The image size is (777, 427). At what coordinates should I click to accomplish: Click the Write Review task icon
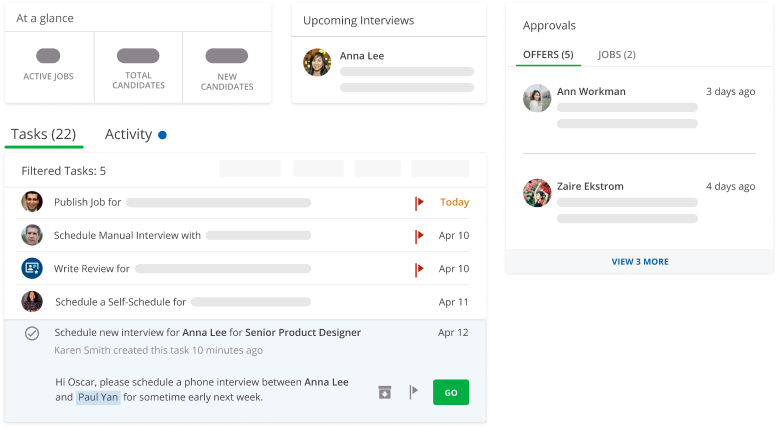coord(32,268)
